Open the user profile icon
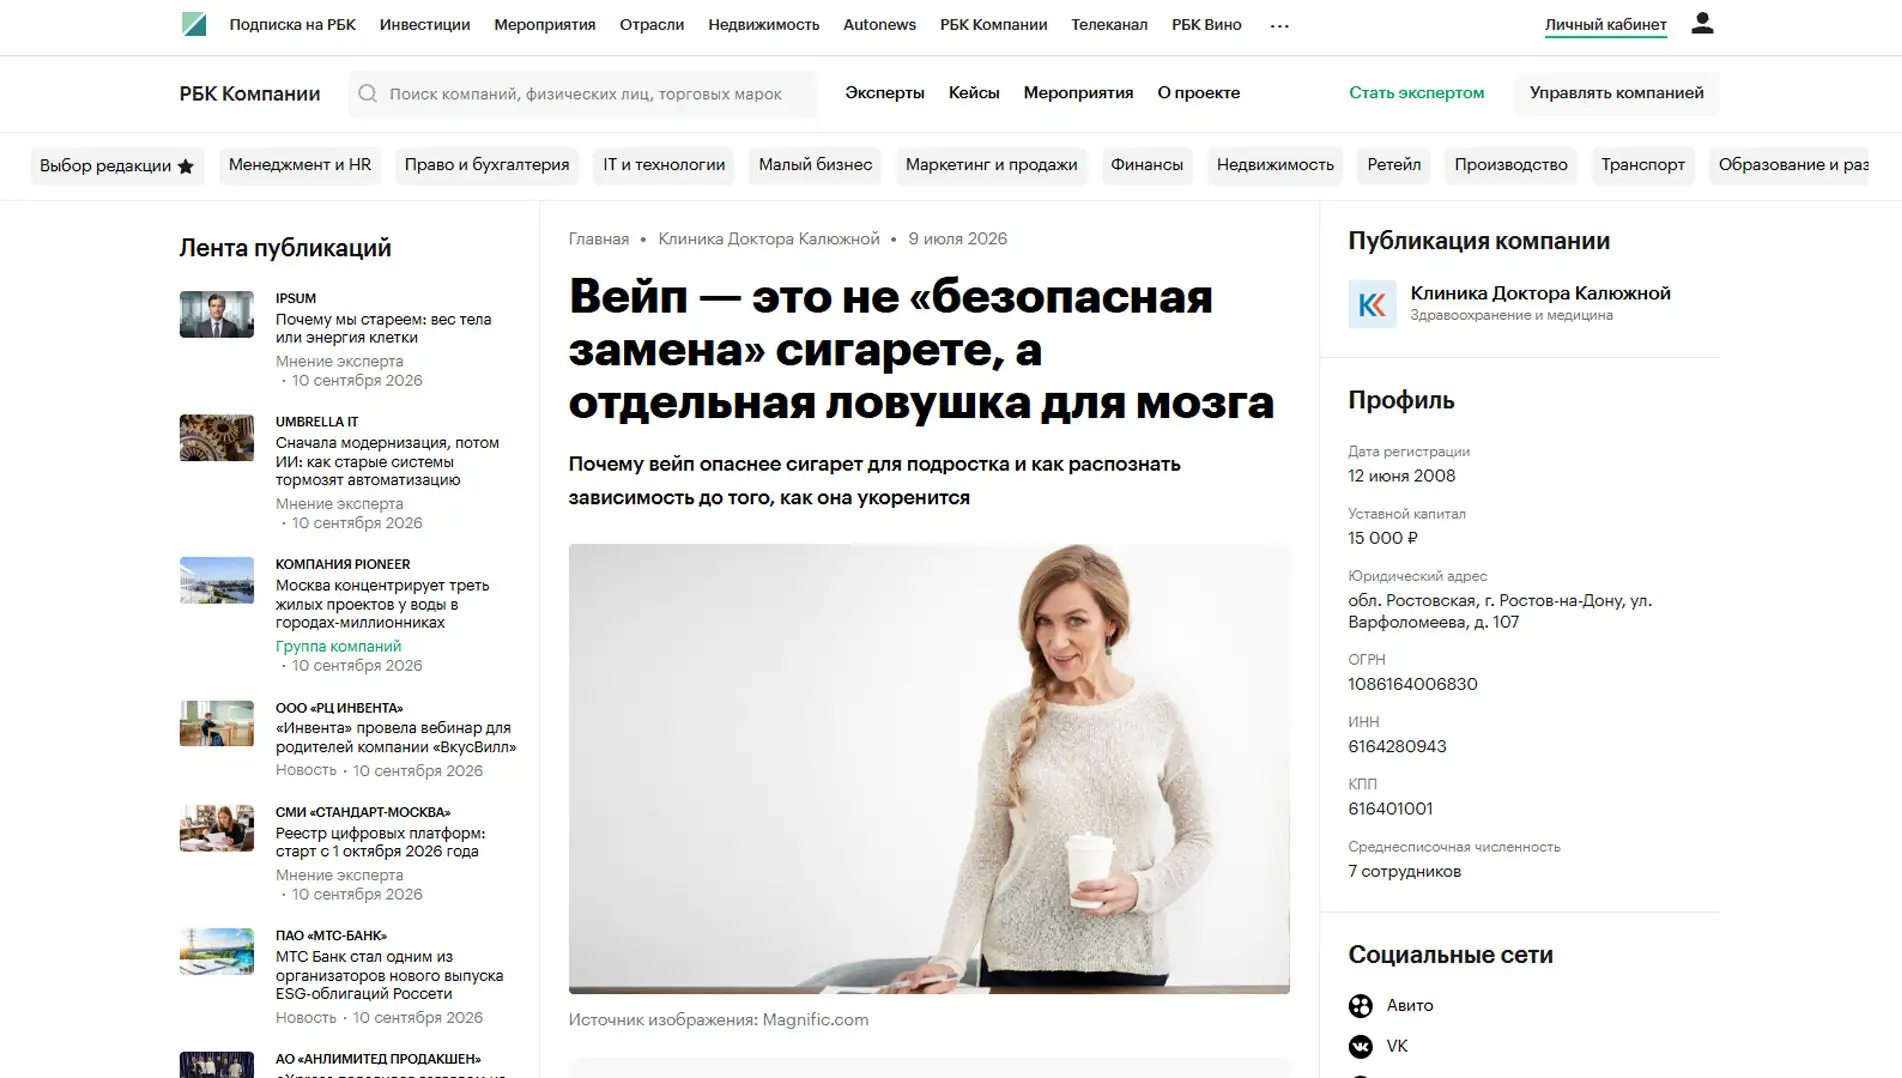Viewport: 1902px width, 1078px height. pyautogui.click(x=1702, y=23)
